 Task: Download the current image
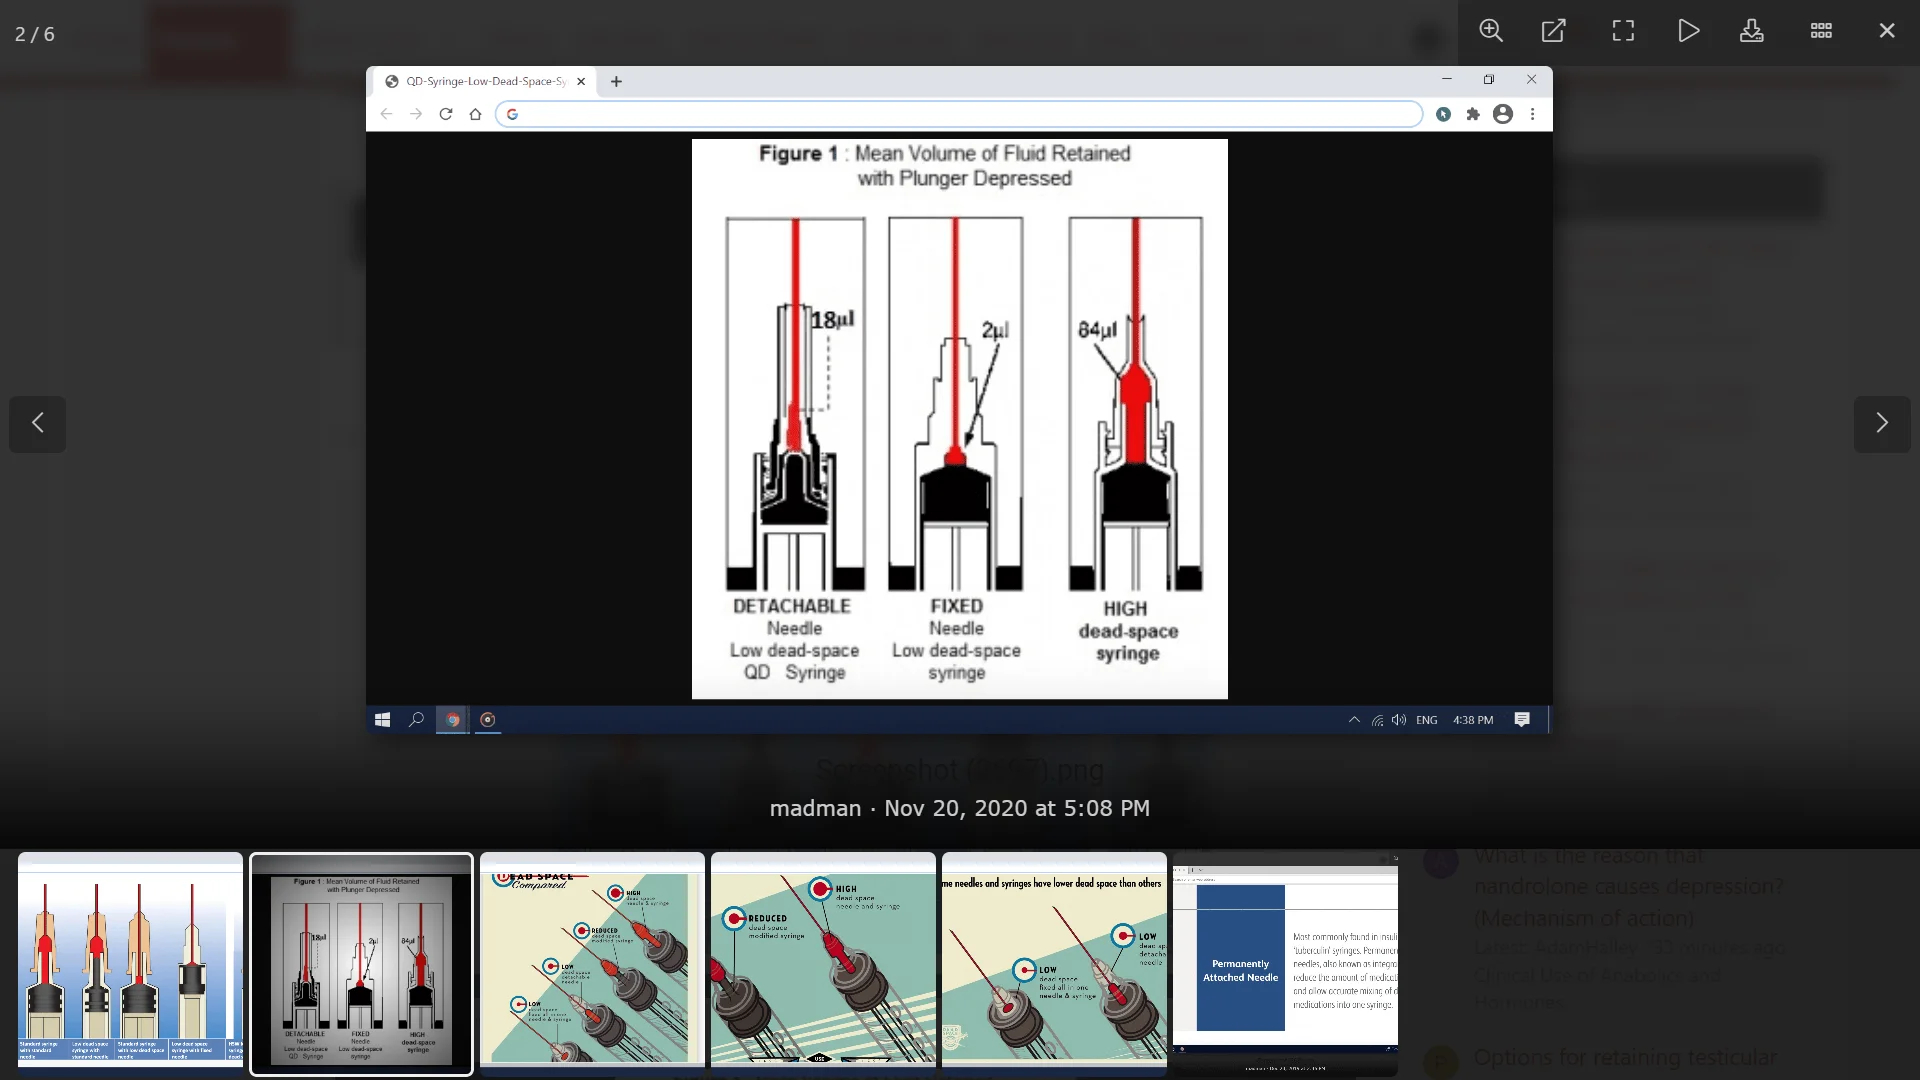[x=1752, y=31]
